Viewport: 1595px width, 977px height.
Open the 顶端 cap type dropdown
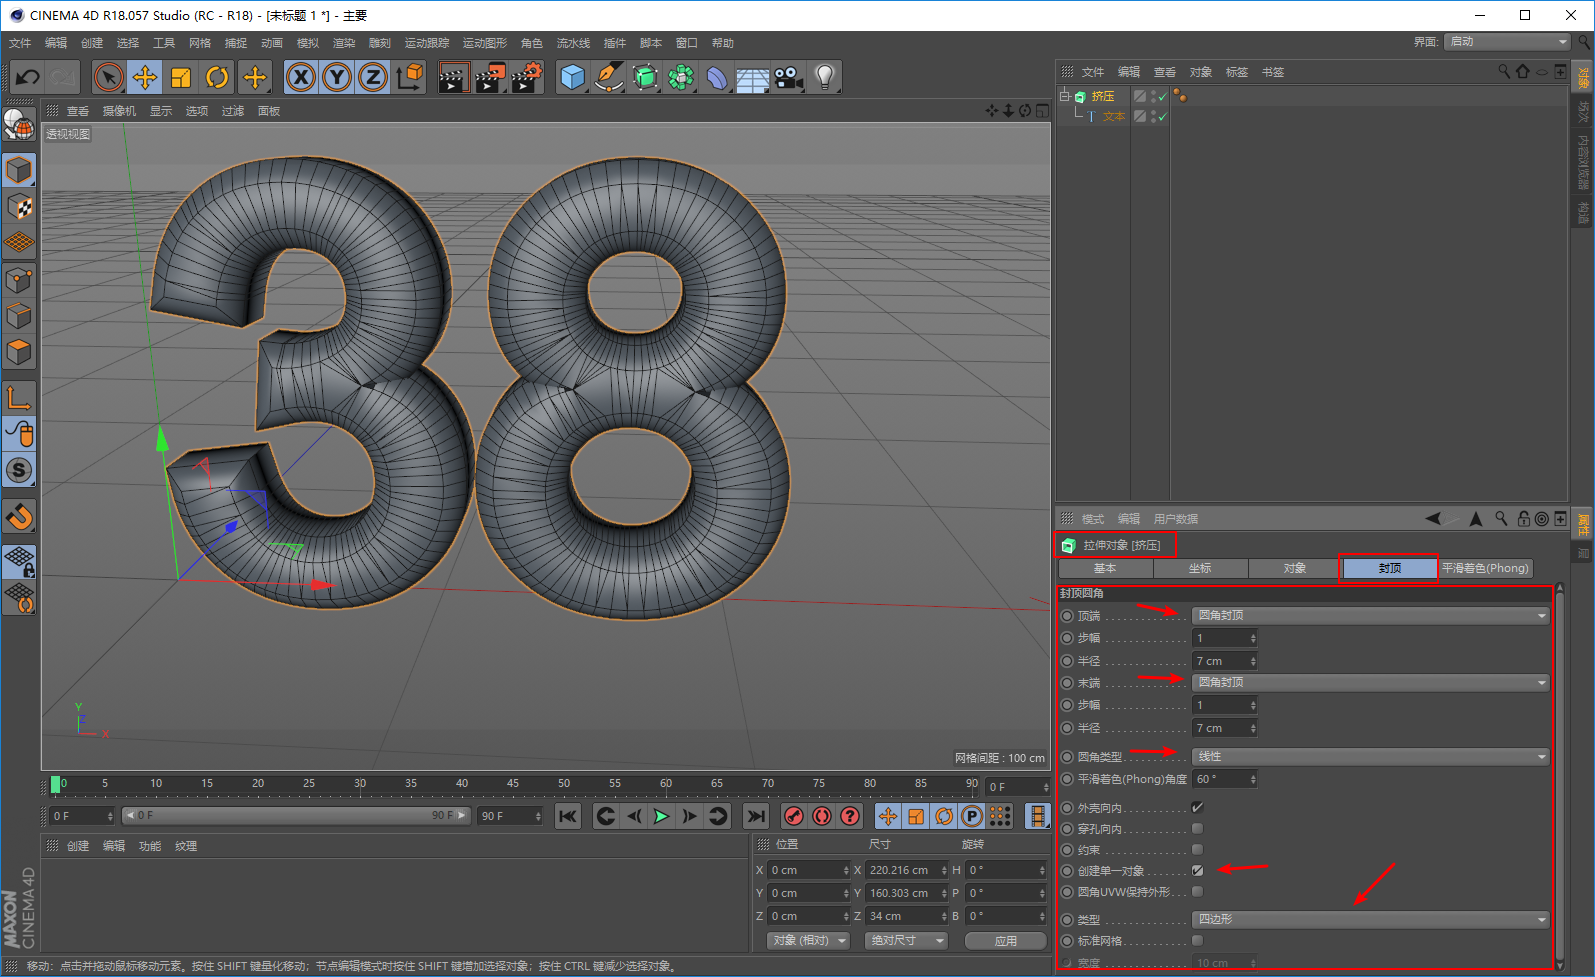1370,615
